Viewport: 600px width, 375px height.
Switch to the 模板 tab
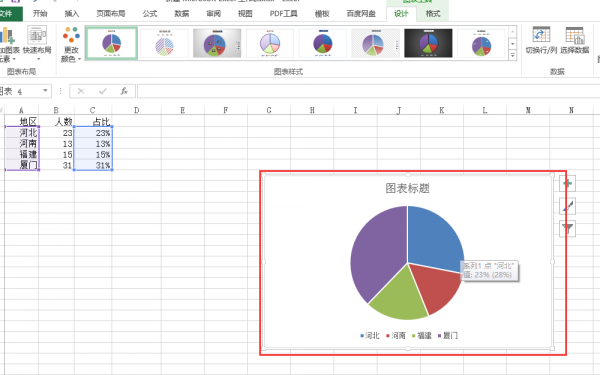pos(322,14)
